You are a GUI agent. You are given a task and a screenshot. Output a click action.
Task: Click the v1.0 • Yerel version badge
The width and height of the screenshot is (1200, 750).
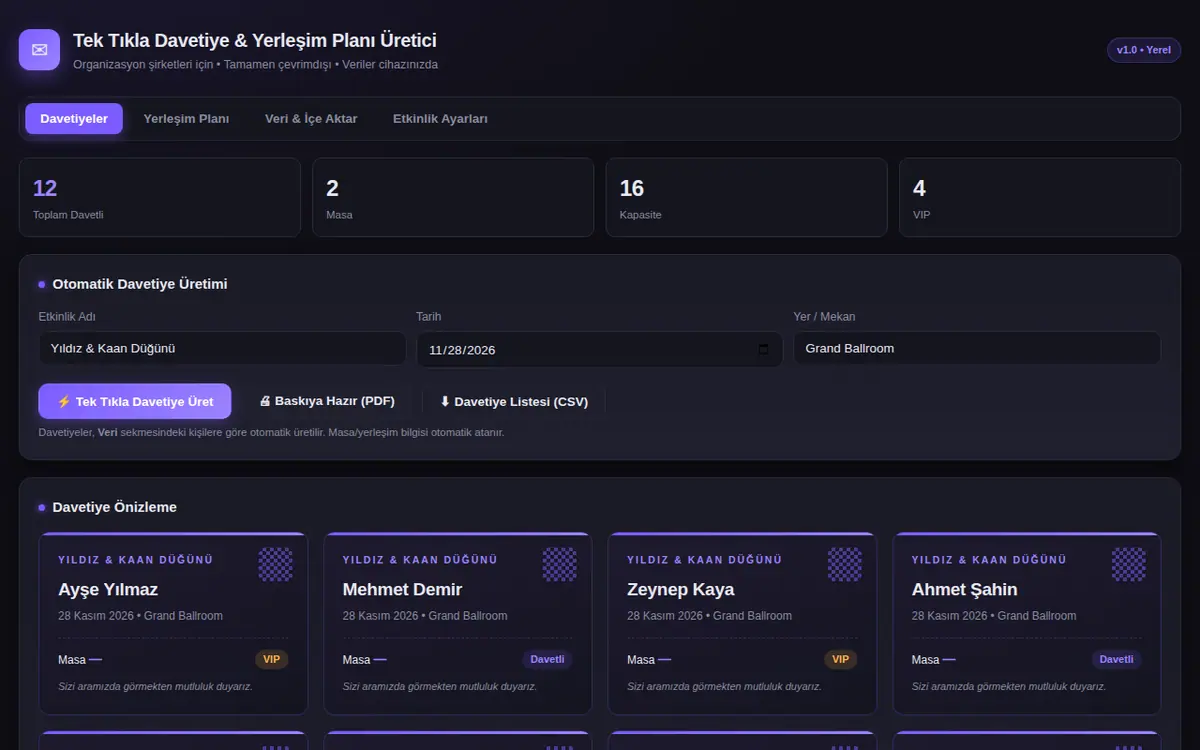tap(1144, 50)
